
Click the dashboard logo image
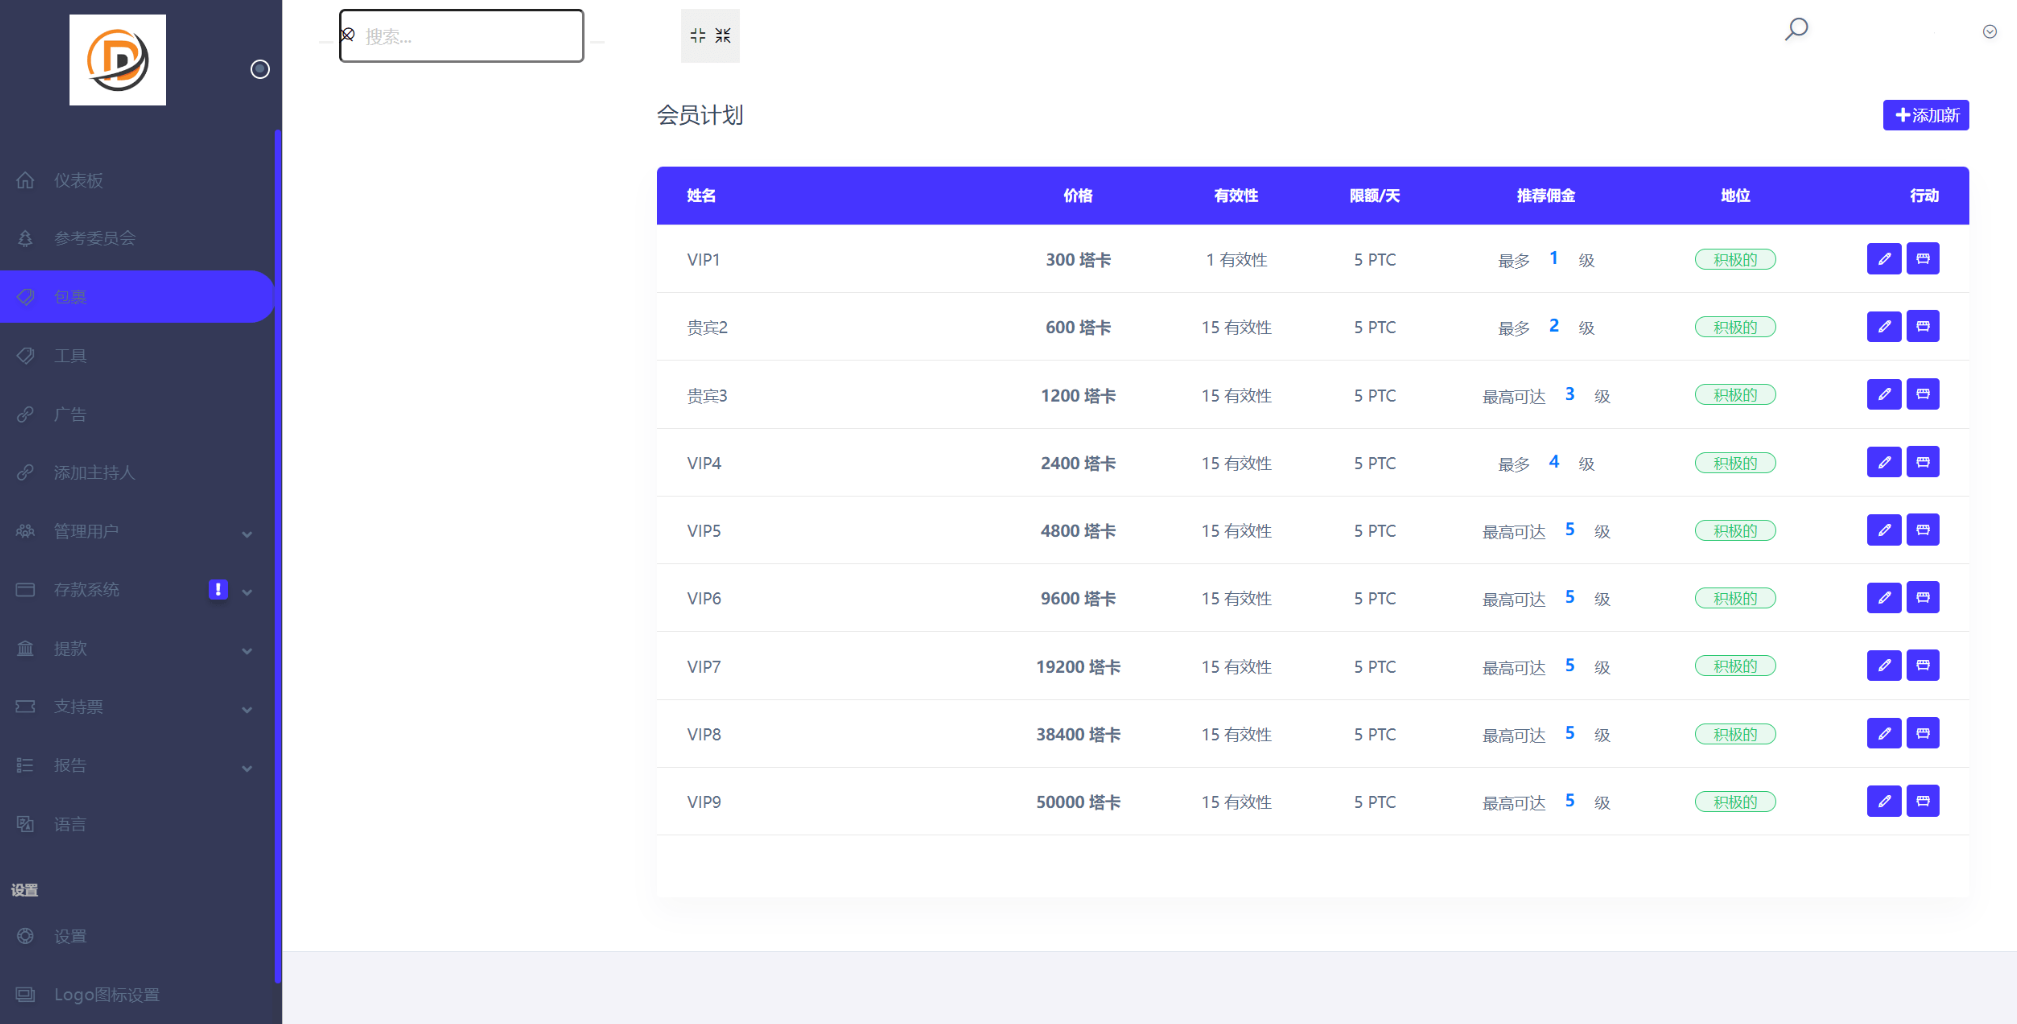click(x=118, y=60)
